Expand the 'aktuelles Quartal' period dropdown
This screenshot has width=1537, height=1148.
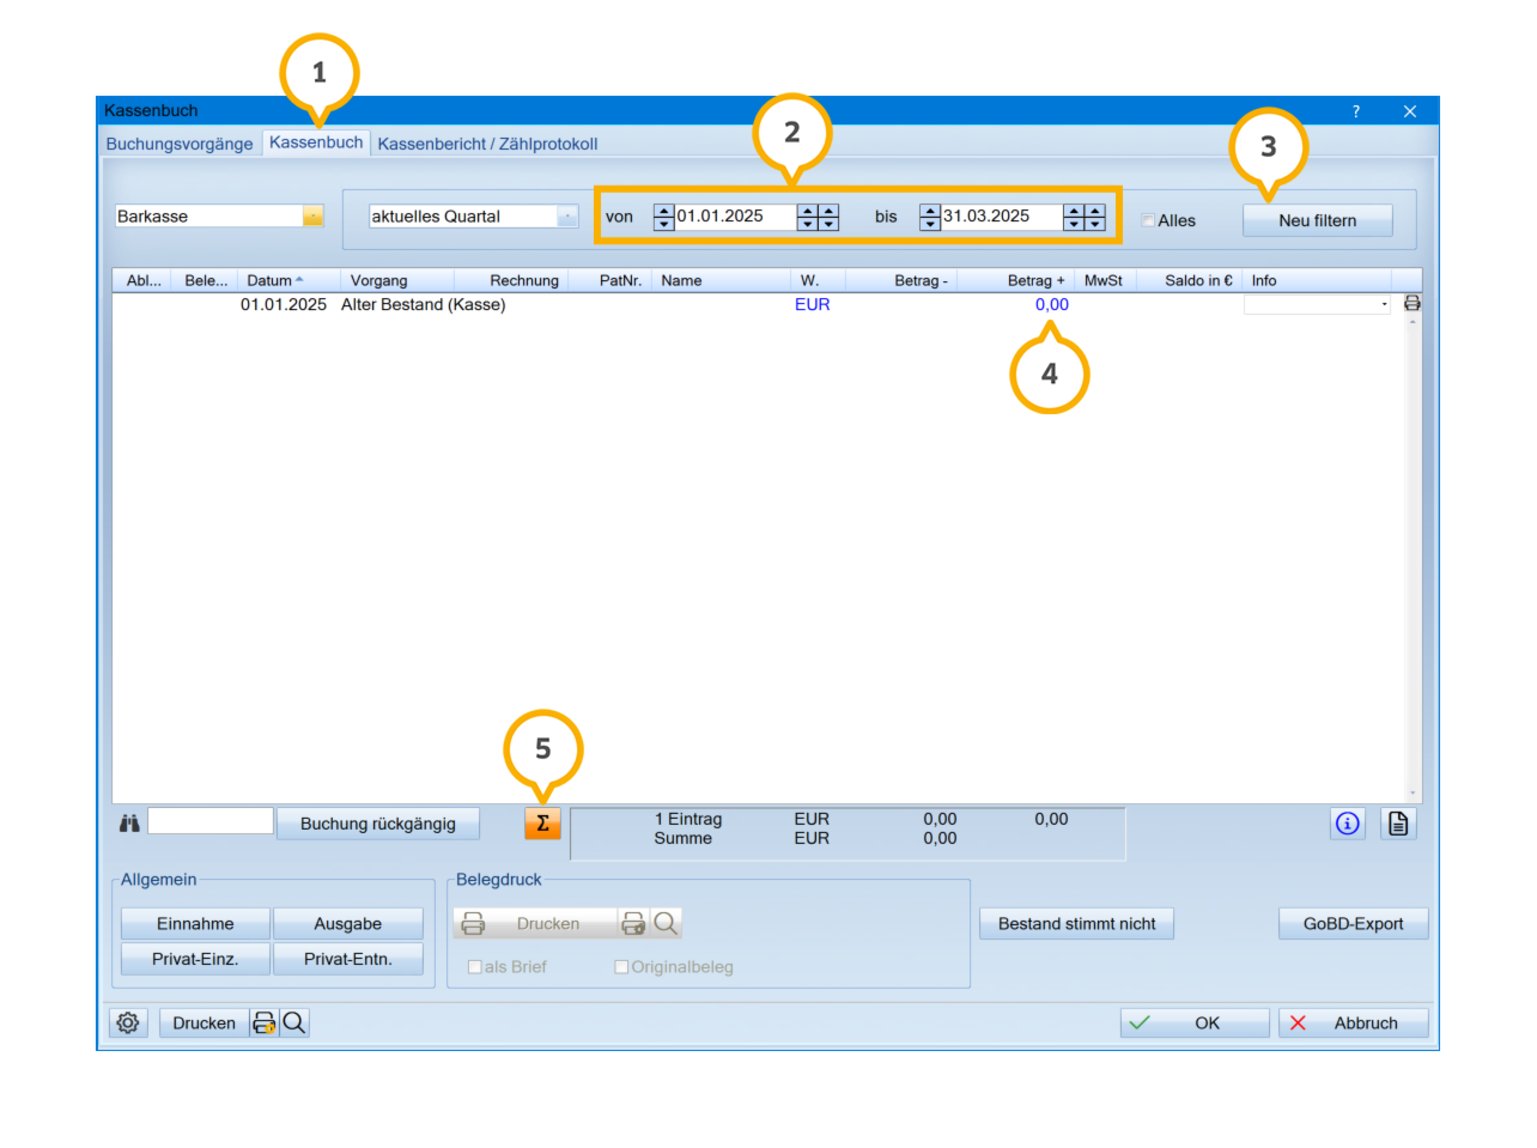click(x=567, y=216)
